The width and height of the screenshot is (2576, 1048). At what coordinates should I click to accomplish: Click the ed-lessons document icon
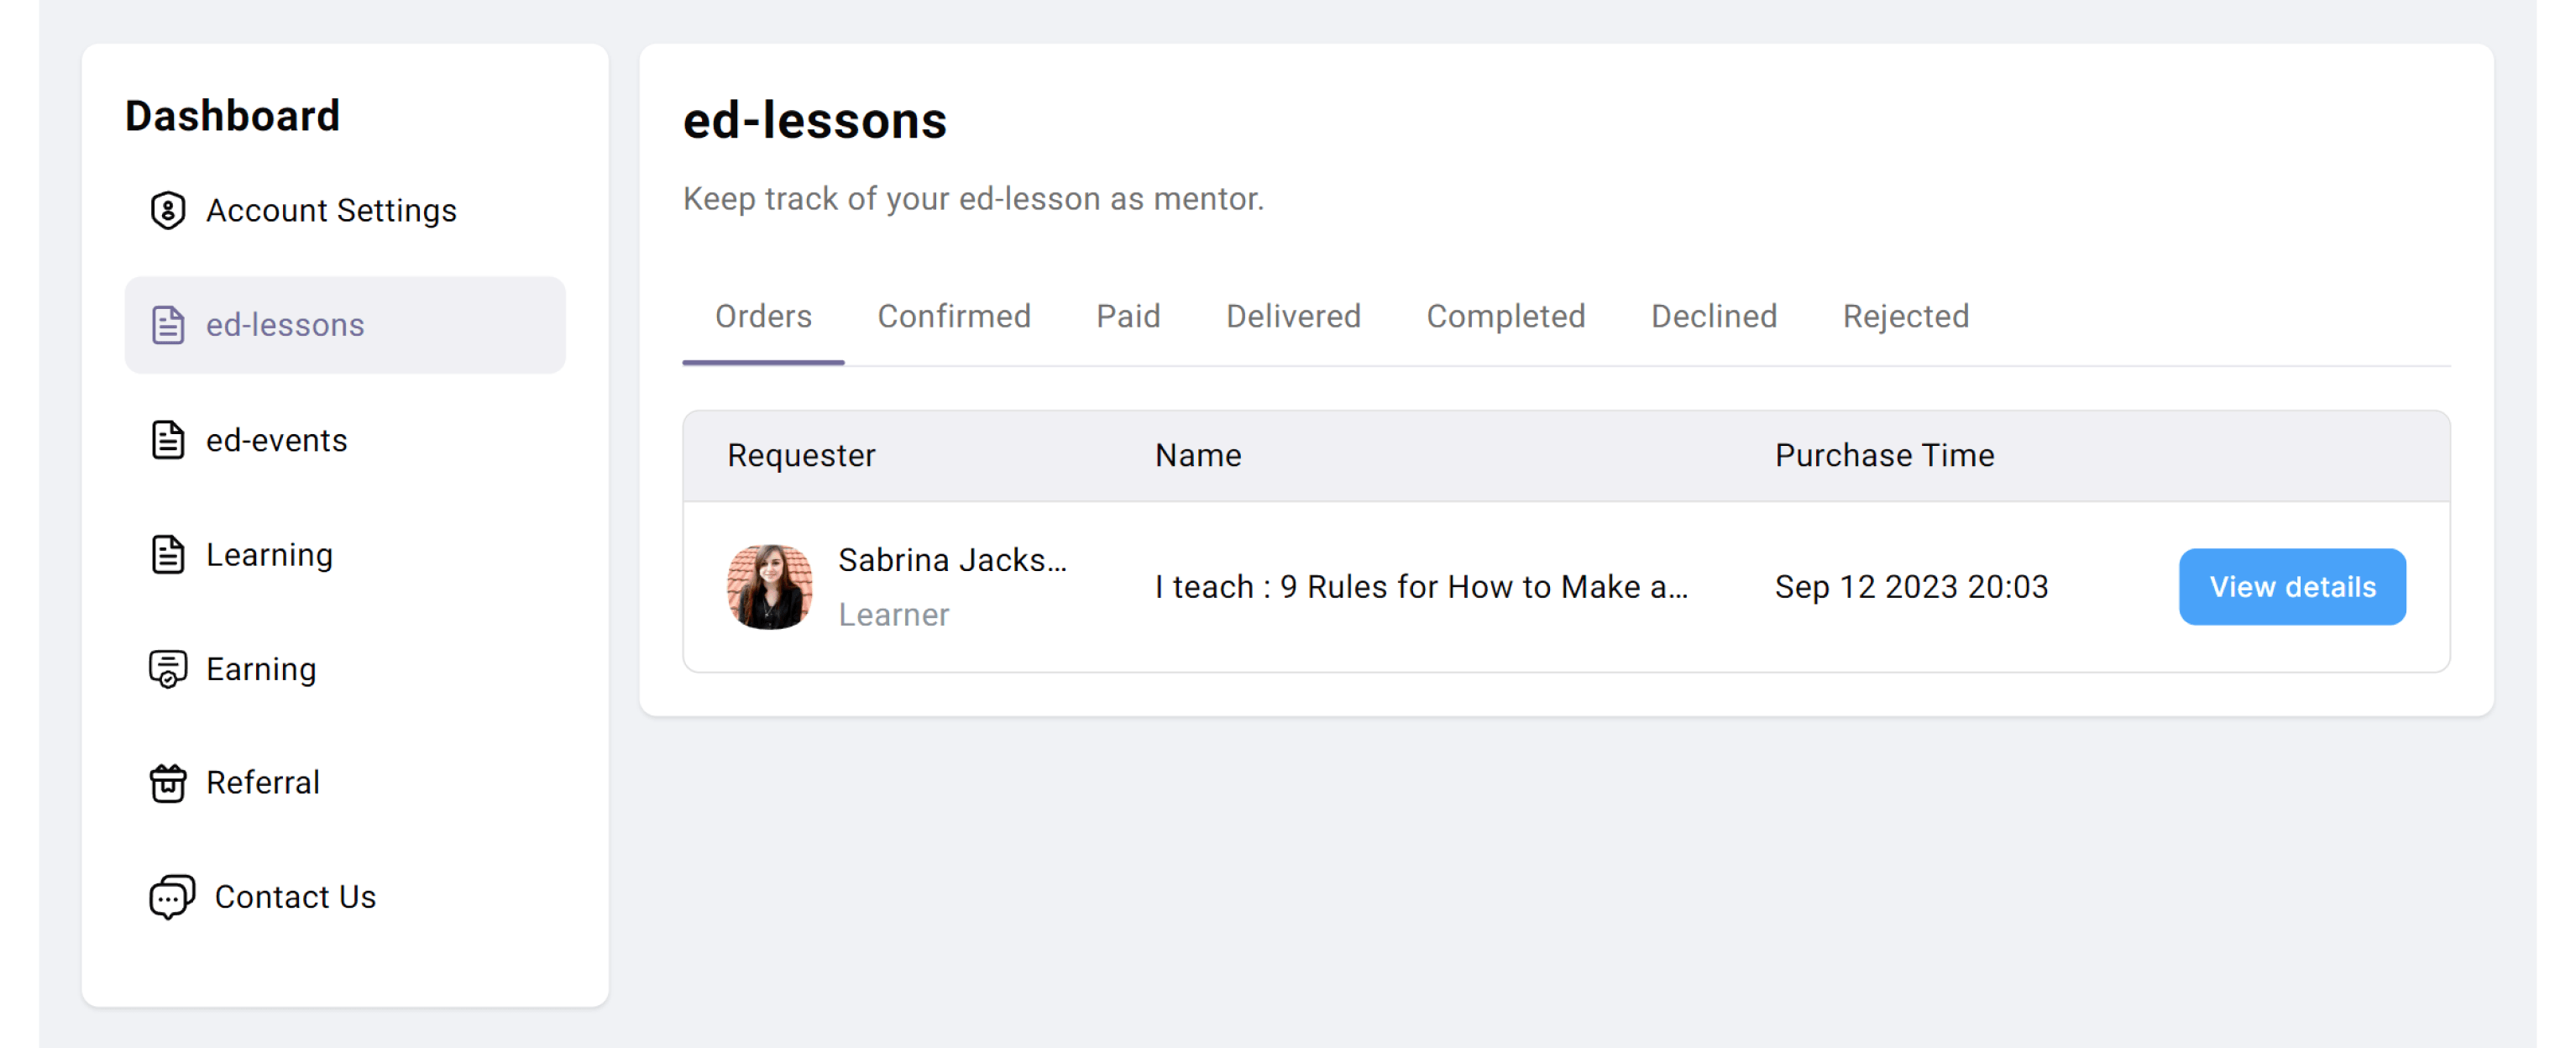[168, 325]
